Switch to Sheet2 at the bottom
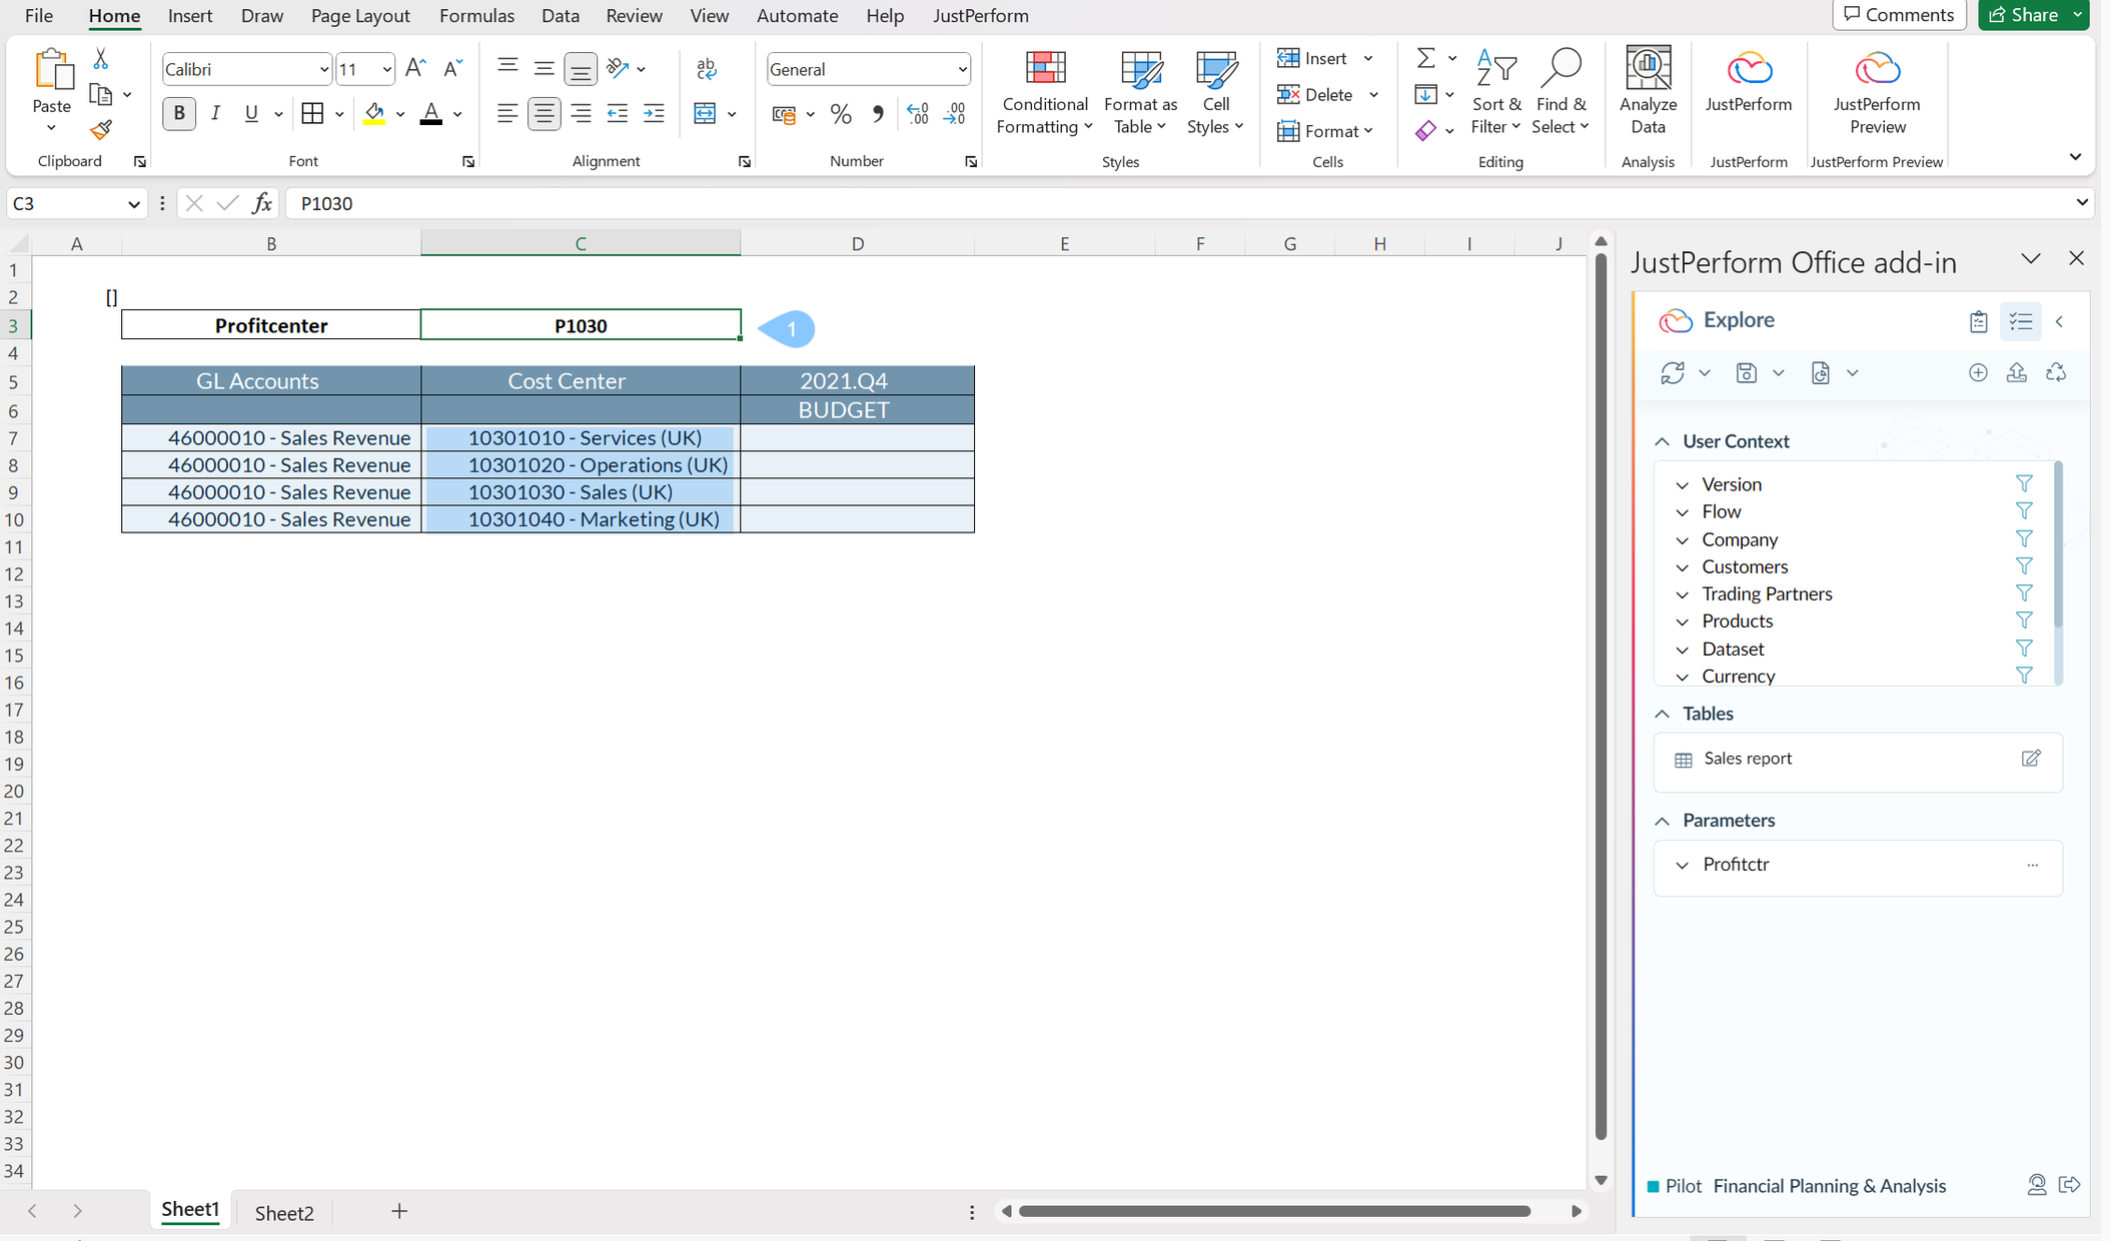2111x1241 pixels. click(283, 1212)
